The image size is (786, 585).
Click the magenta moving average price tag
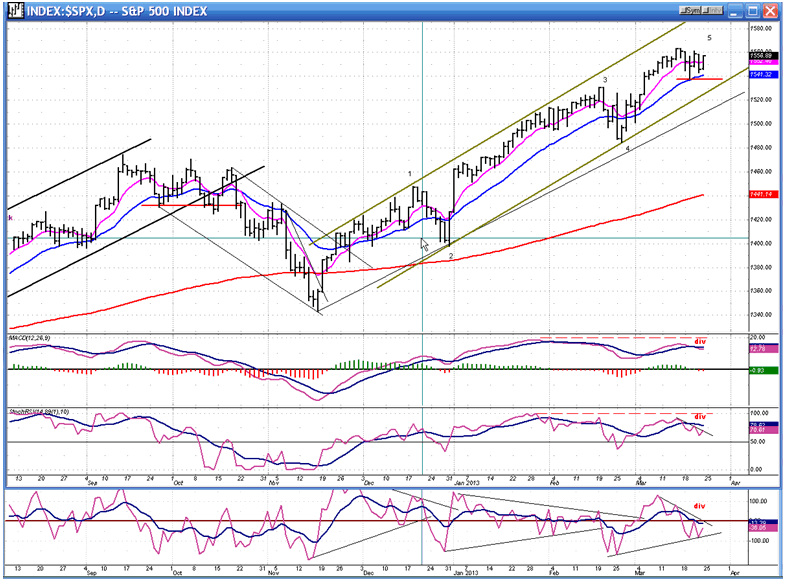point(763,61)
